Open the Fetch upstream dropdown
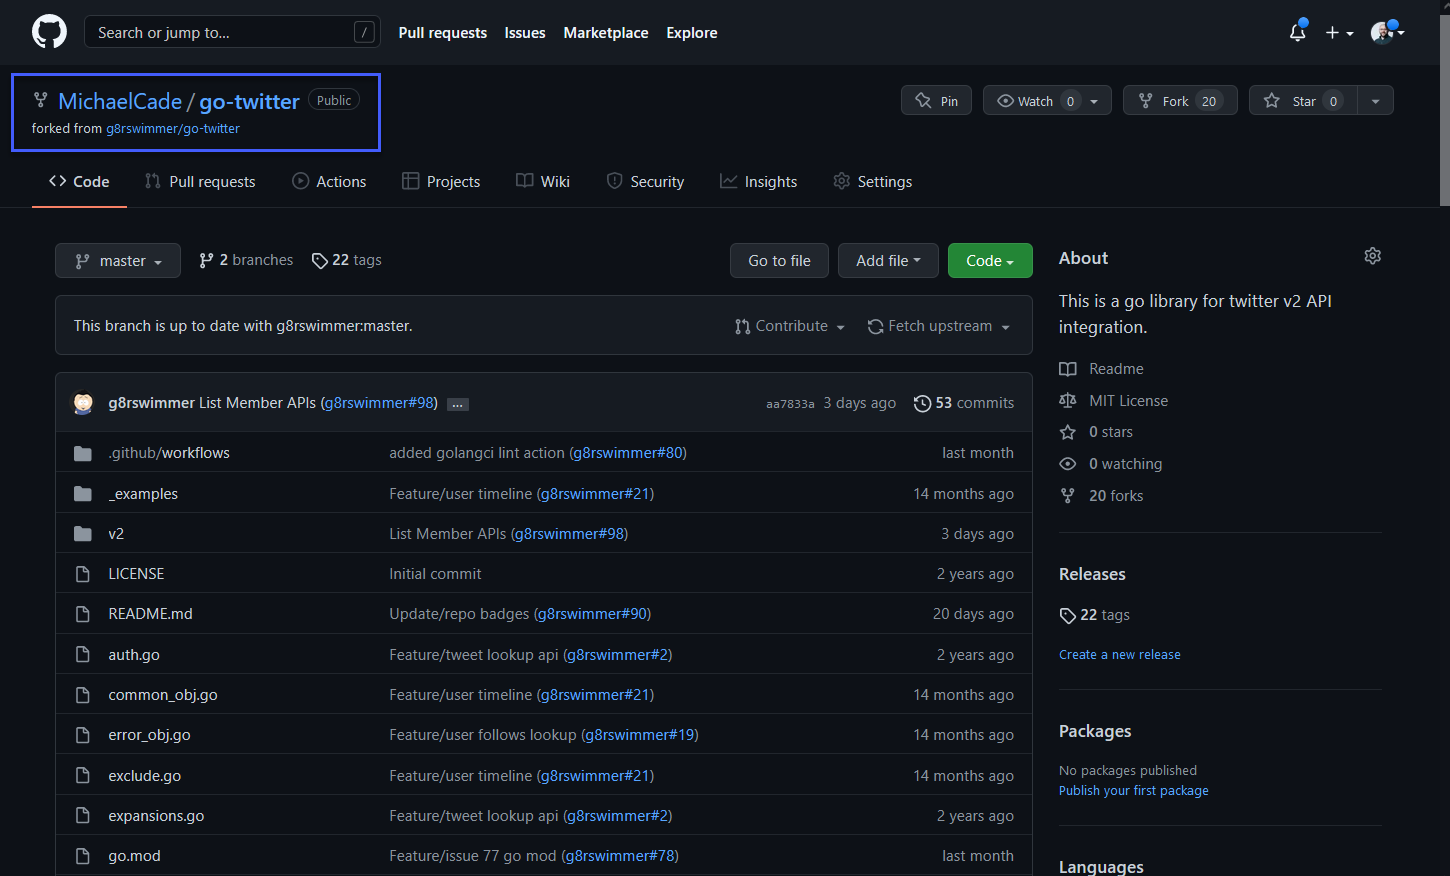Screen dimensions: 1450x876 pos(938,325)
